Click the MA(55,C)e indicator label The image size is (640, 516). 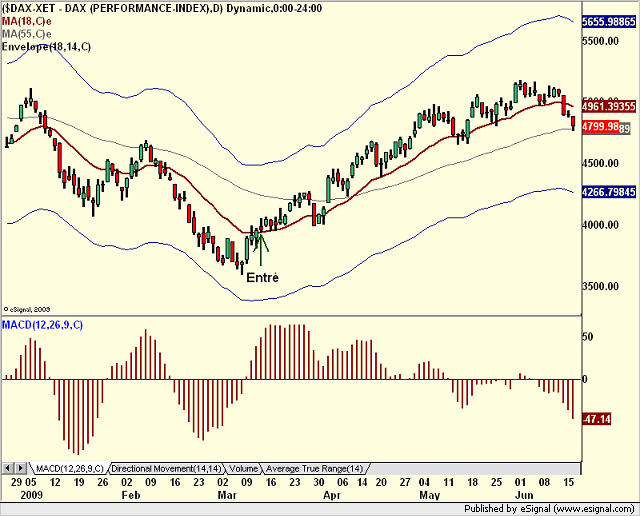tap(27, 34)
